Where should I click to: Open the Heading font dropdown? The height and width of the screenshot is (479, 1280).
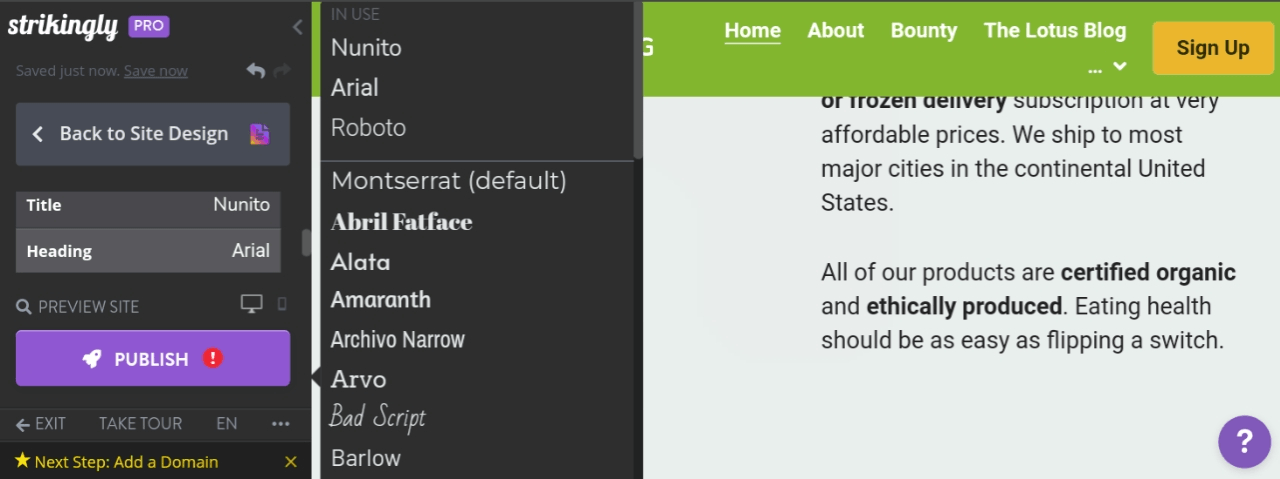[x=148, y=251]
